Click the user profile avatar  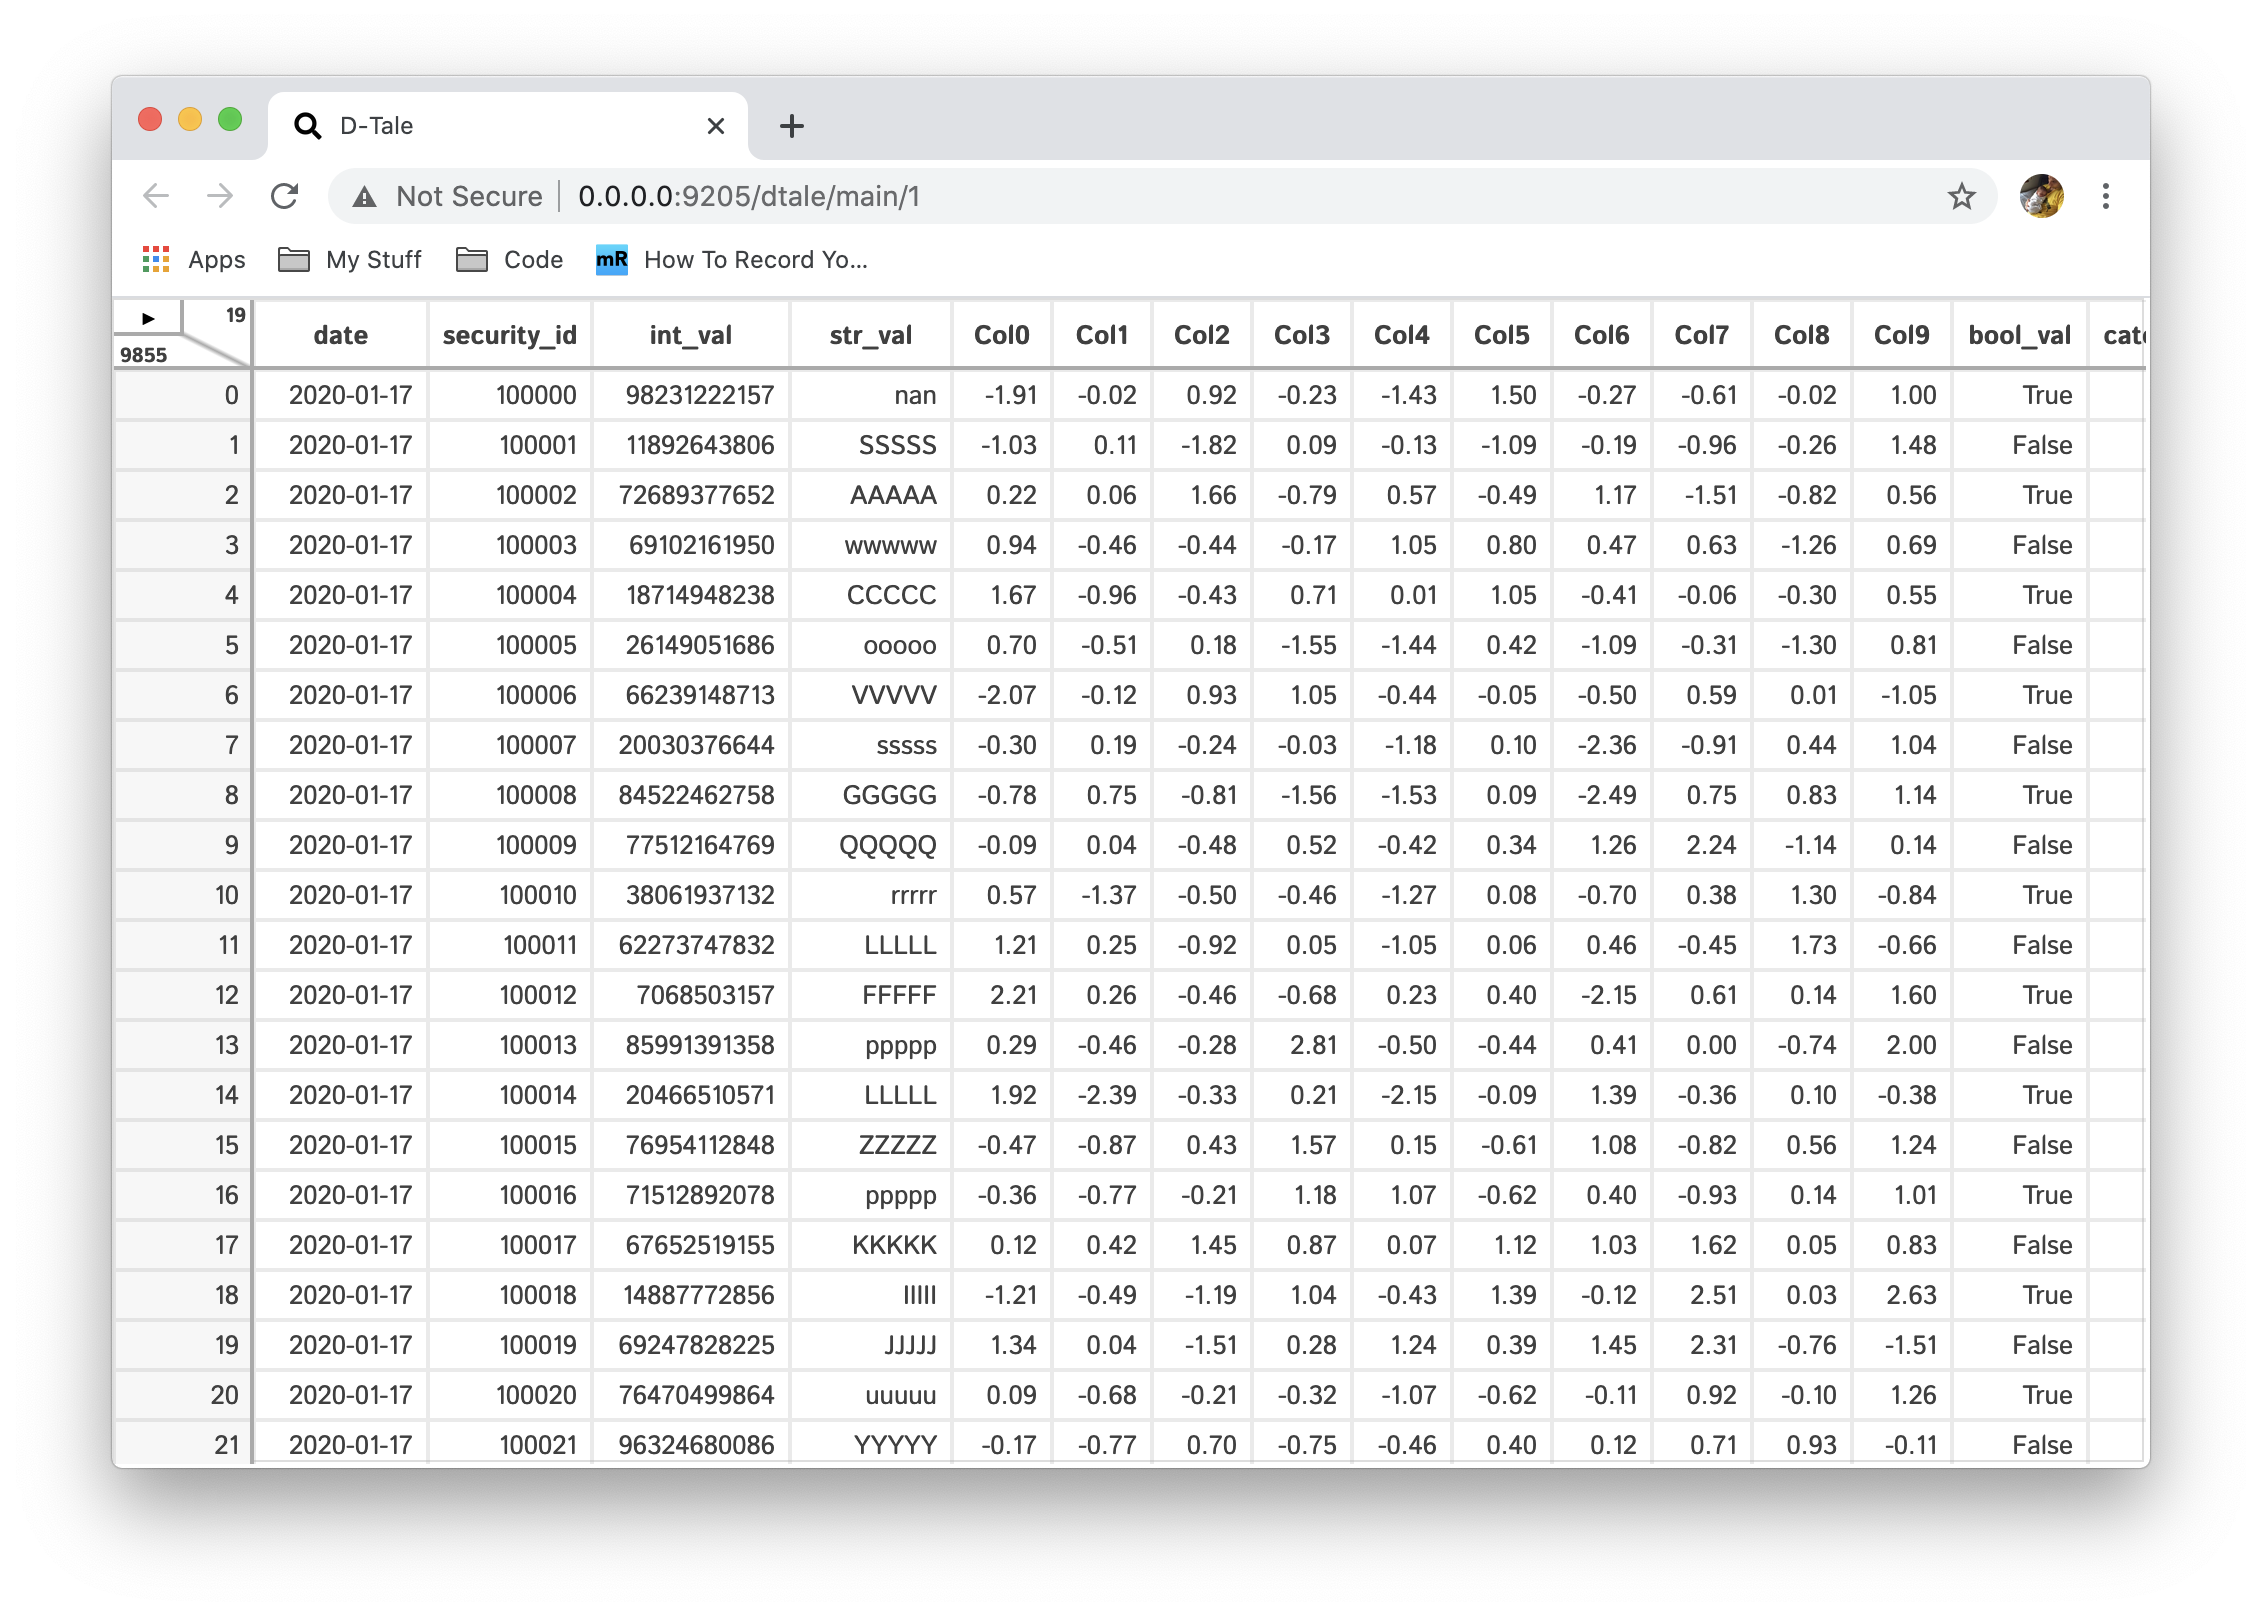pos(2041,196)
